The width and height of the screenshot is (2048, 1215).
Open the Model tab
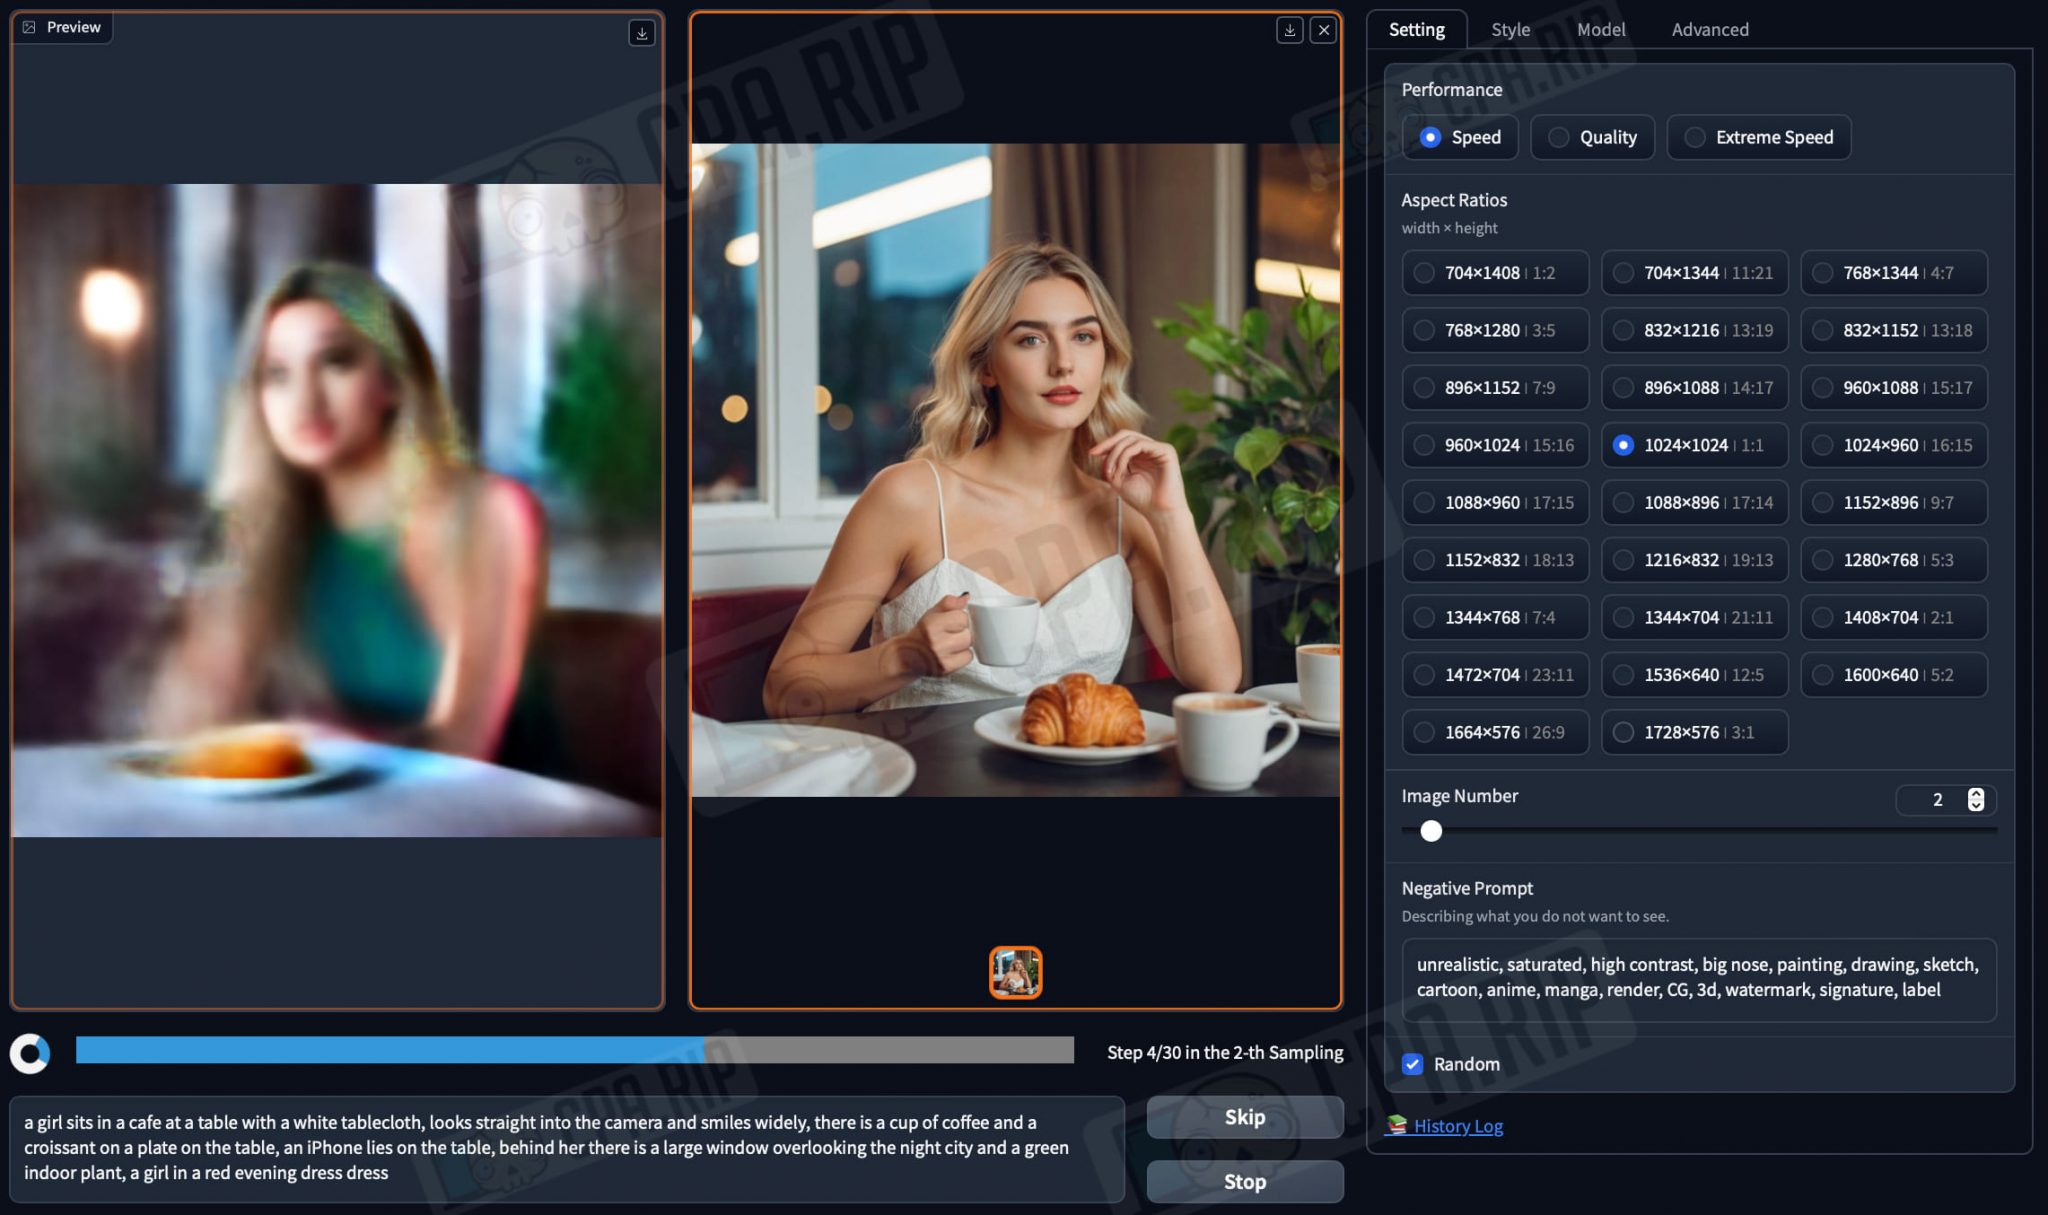tap(1600, 29)
